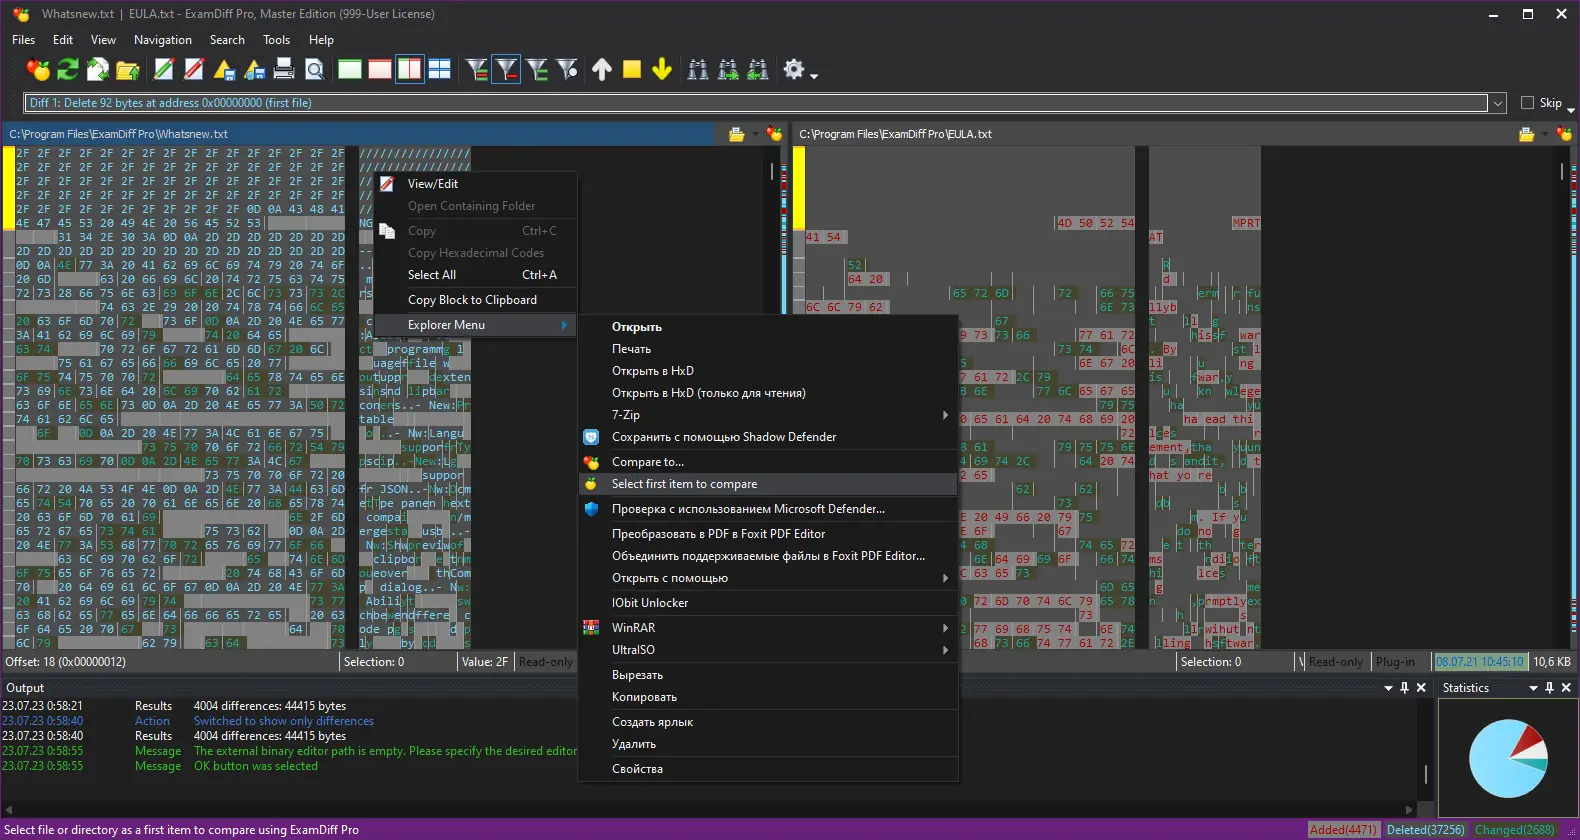Go to previous difference with white up arrow

602,69
